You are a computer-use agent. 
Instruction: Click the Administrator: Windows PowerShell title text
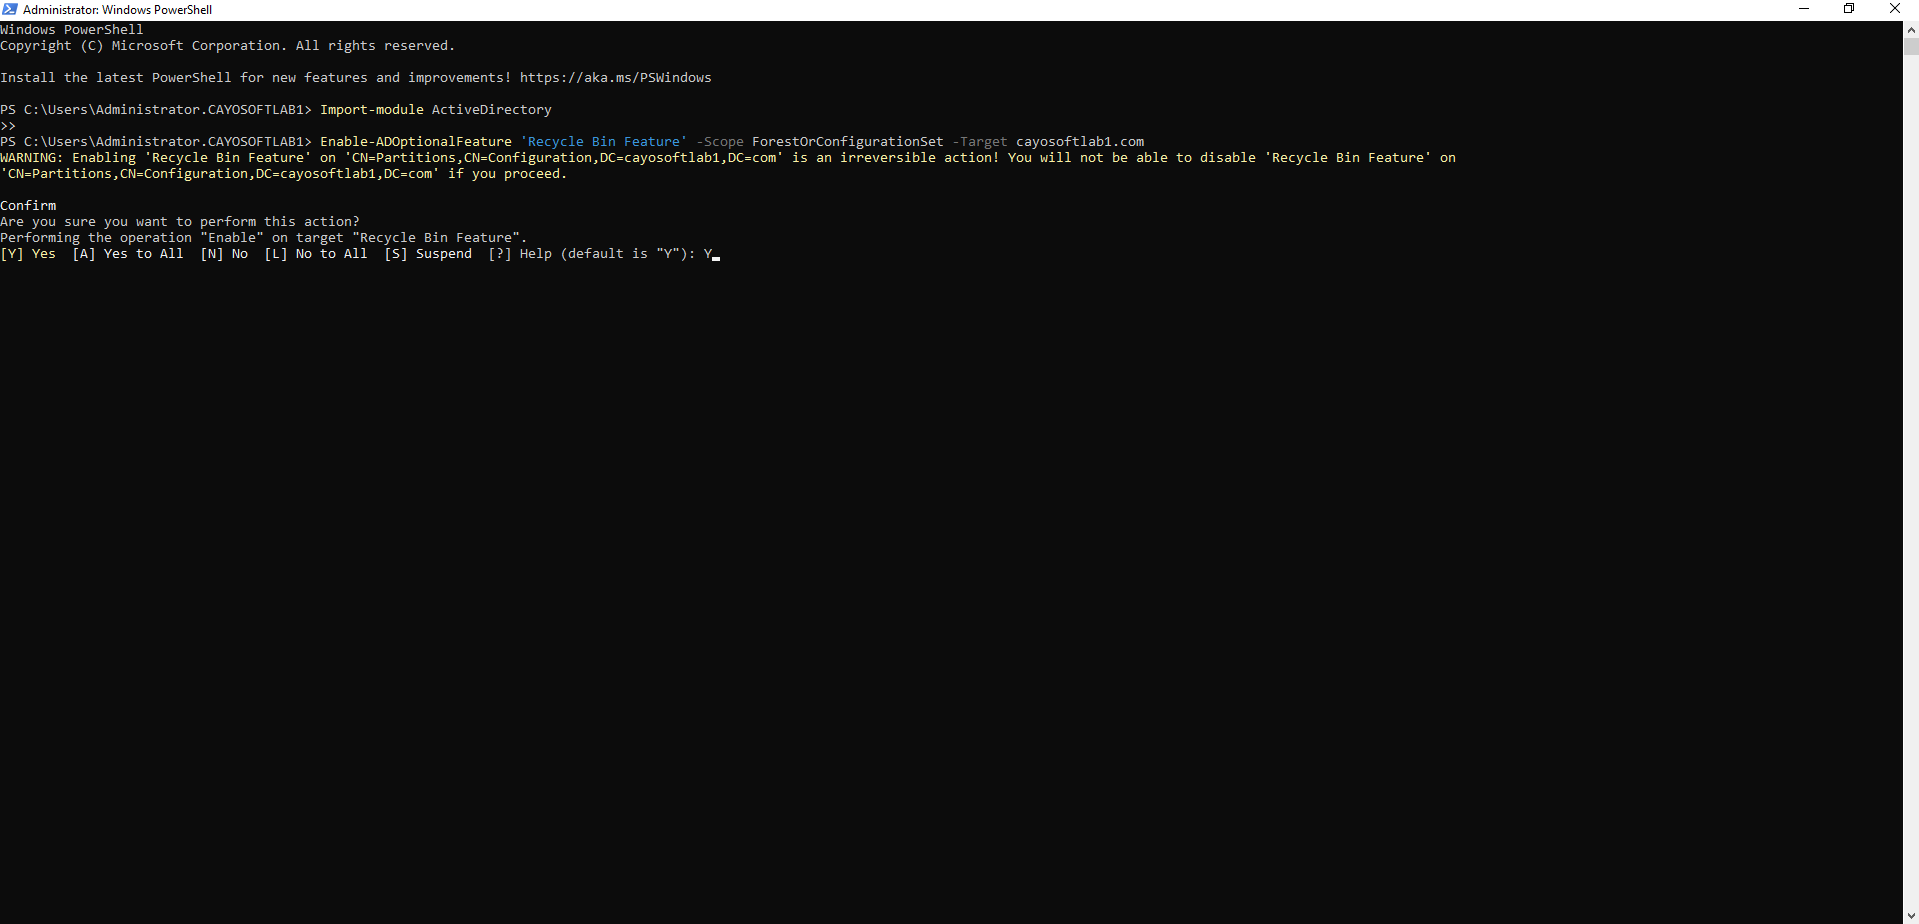(x=117, y=10)
